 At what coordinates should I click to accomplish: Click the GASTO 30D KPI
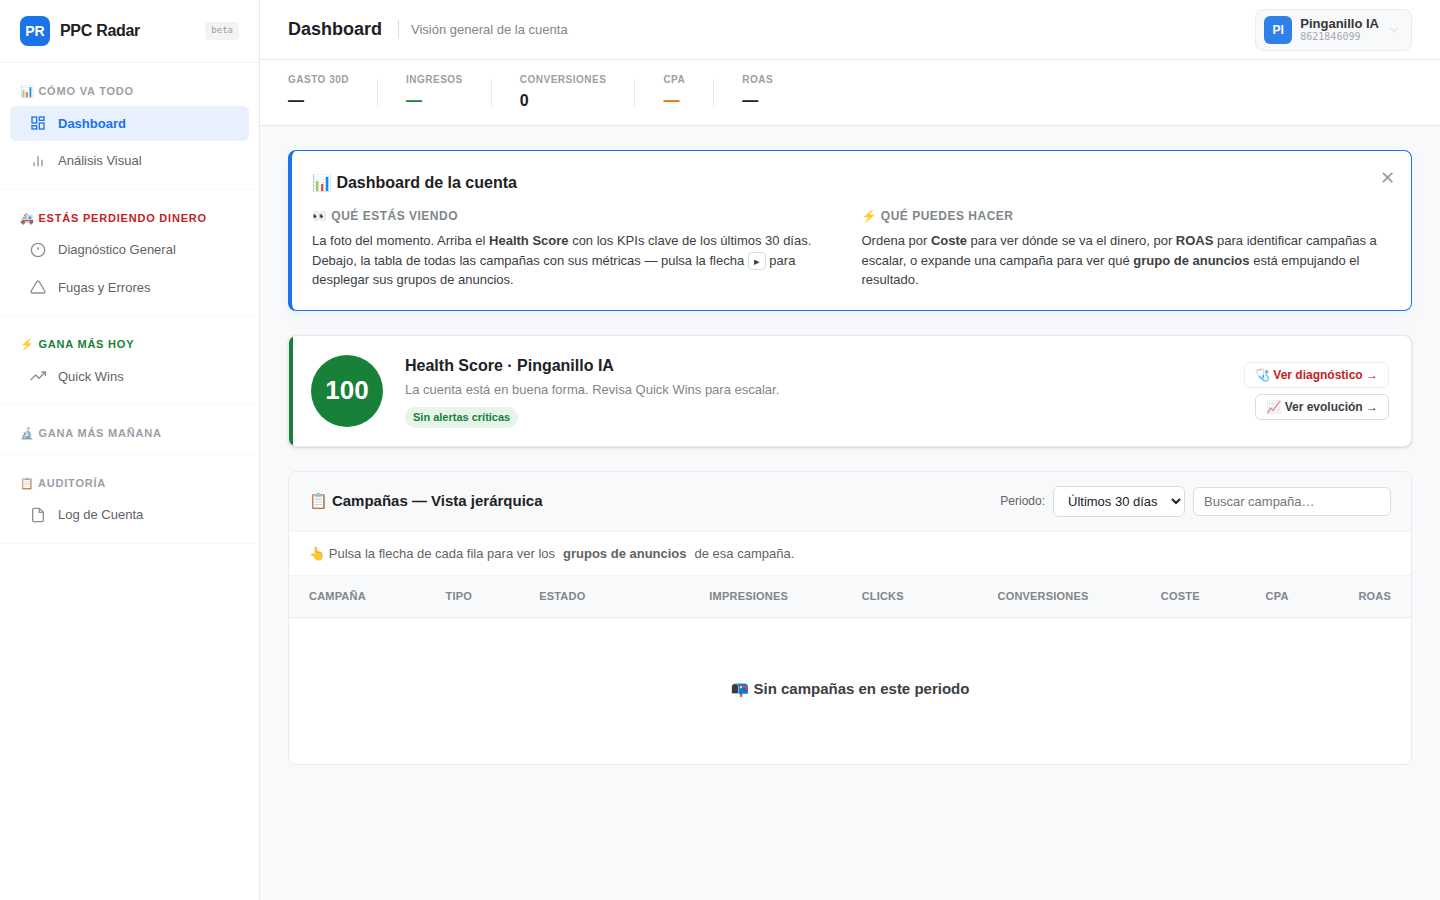[318, 91]
